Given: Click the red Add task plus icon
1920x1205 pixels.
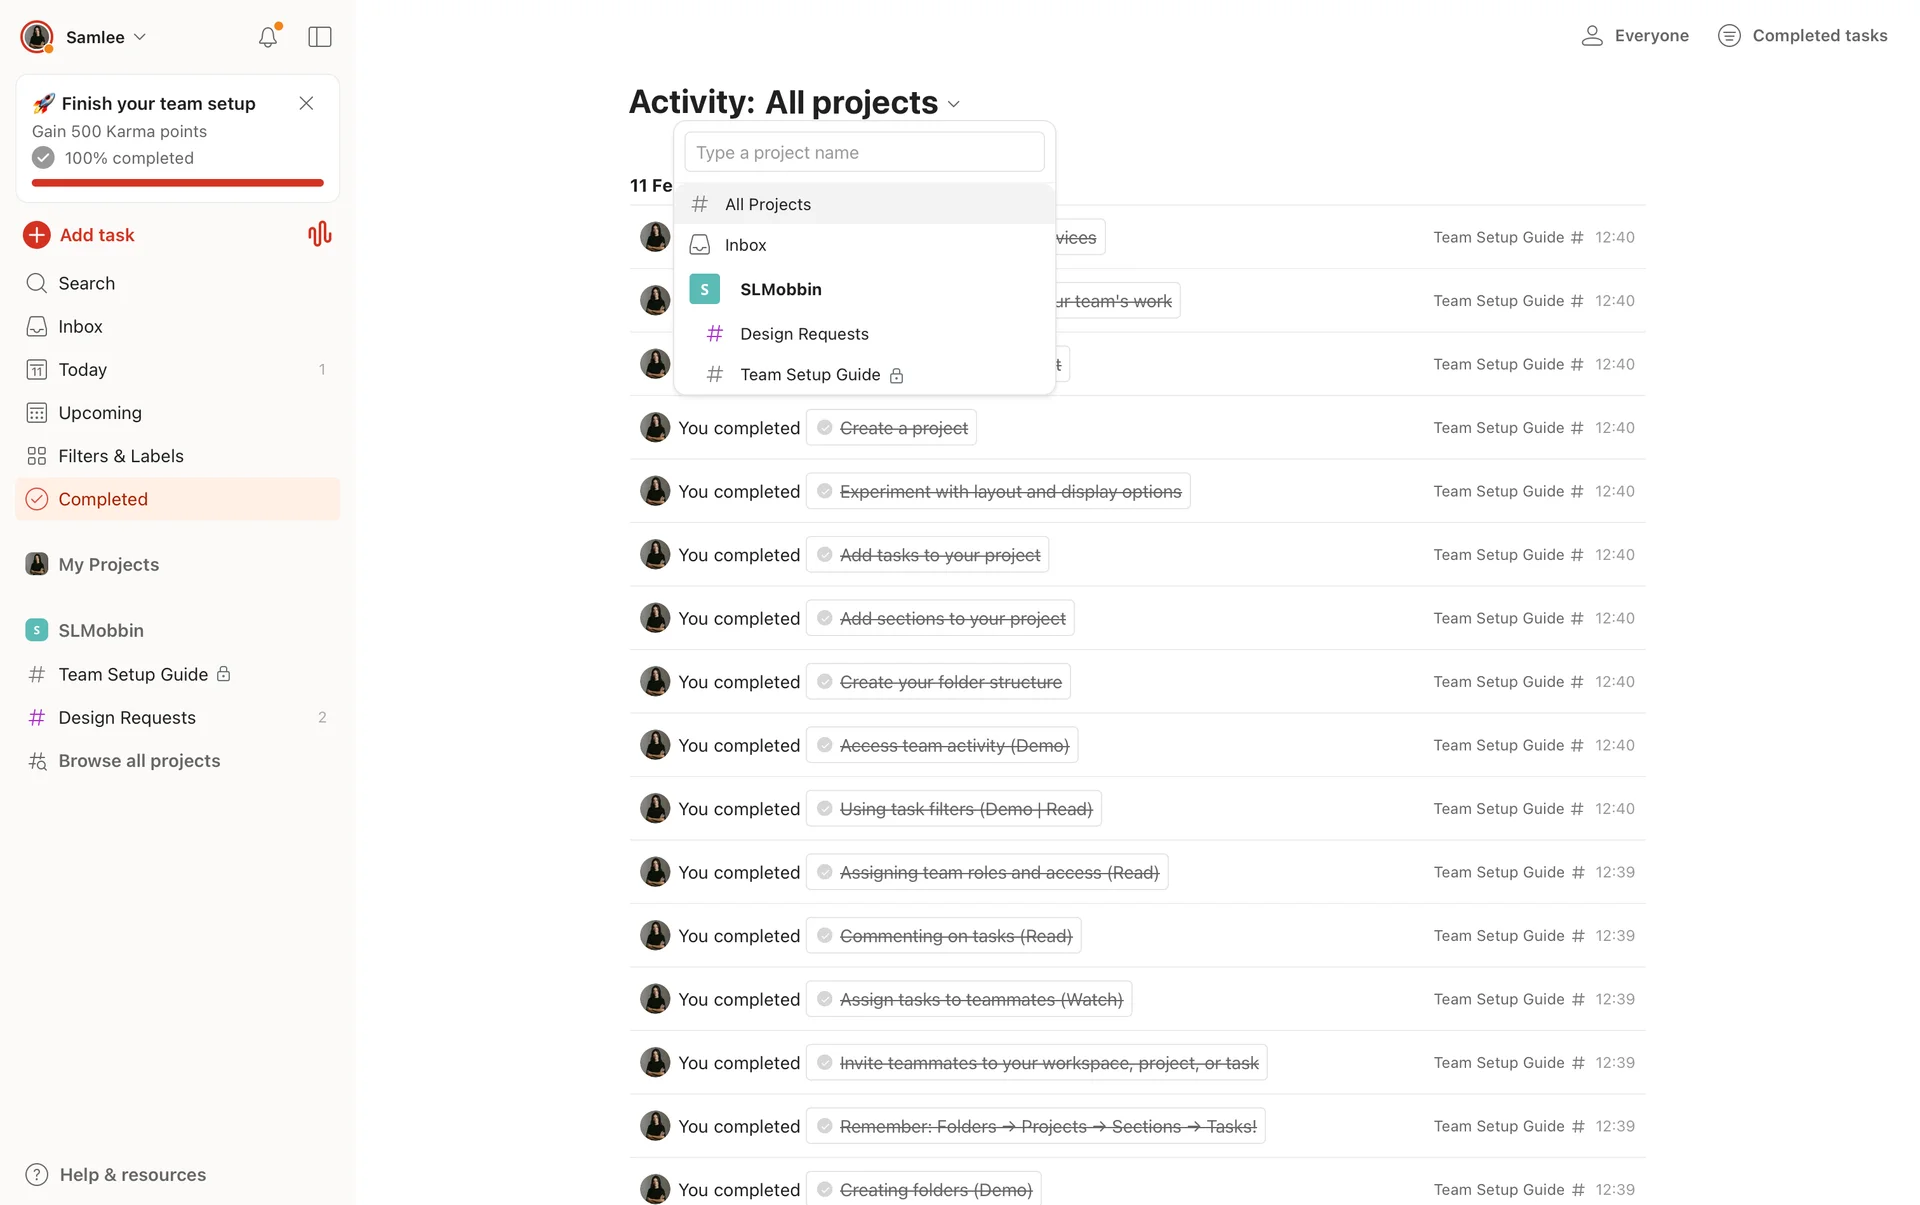Looking at the screenshot, I should coord(37,235).
